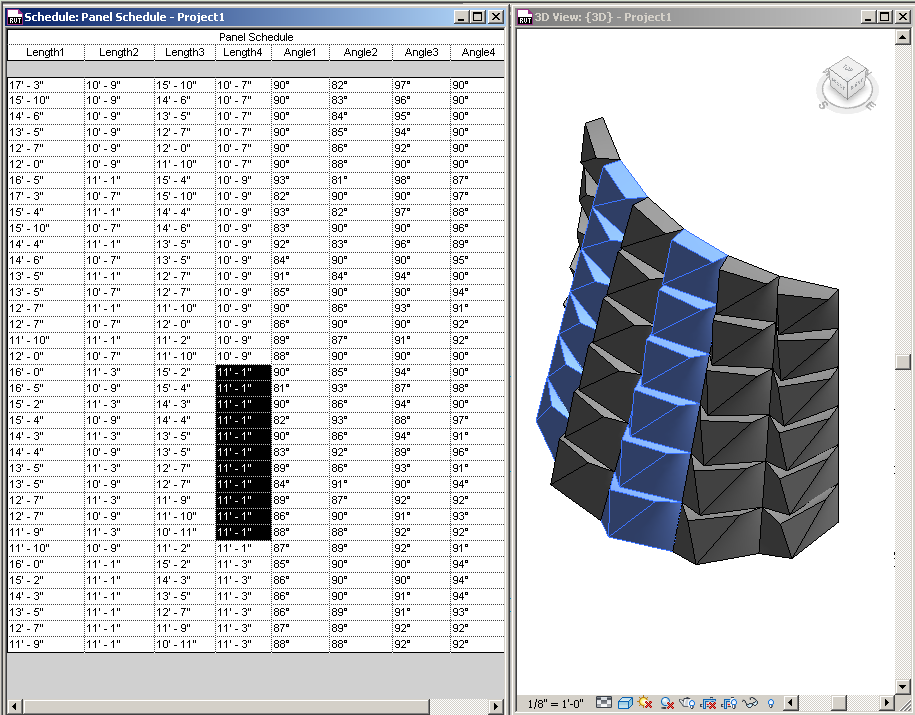Open the Rendering dialog teapot icon
915x715 pixels.
tap(688, 703)
